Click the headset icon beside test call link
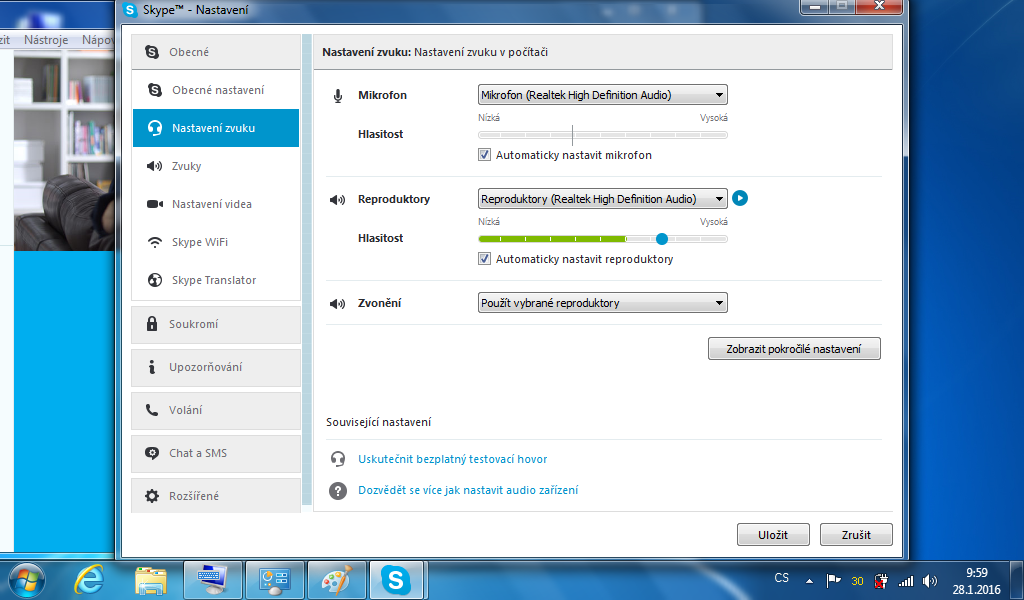1024x600 pixels. [338, 459]
